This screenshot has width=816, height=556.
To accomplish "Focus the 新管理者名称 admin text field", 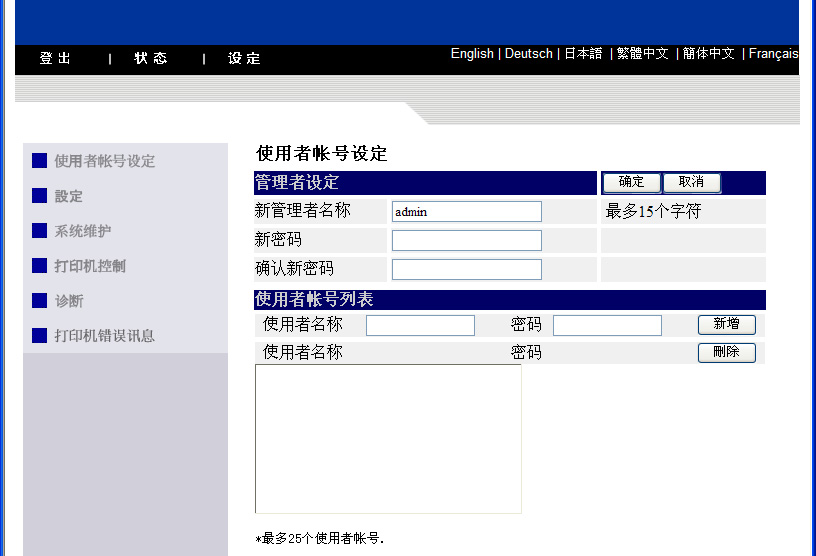I will (466, 212).
